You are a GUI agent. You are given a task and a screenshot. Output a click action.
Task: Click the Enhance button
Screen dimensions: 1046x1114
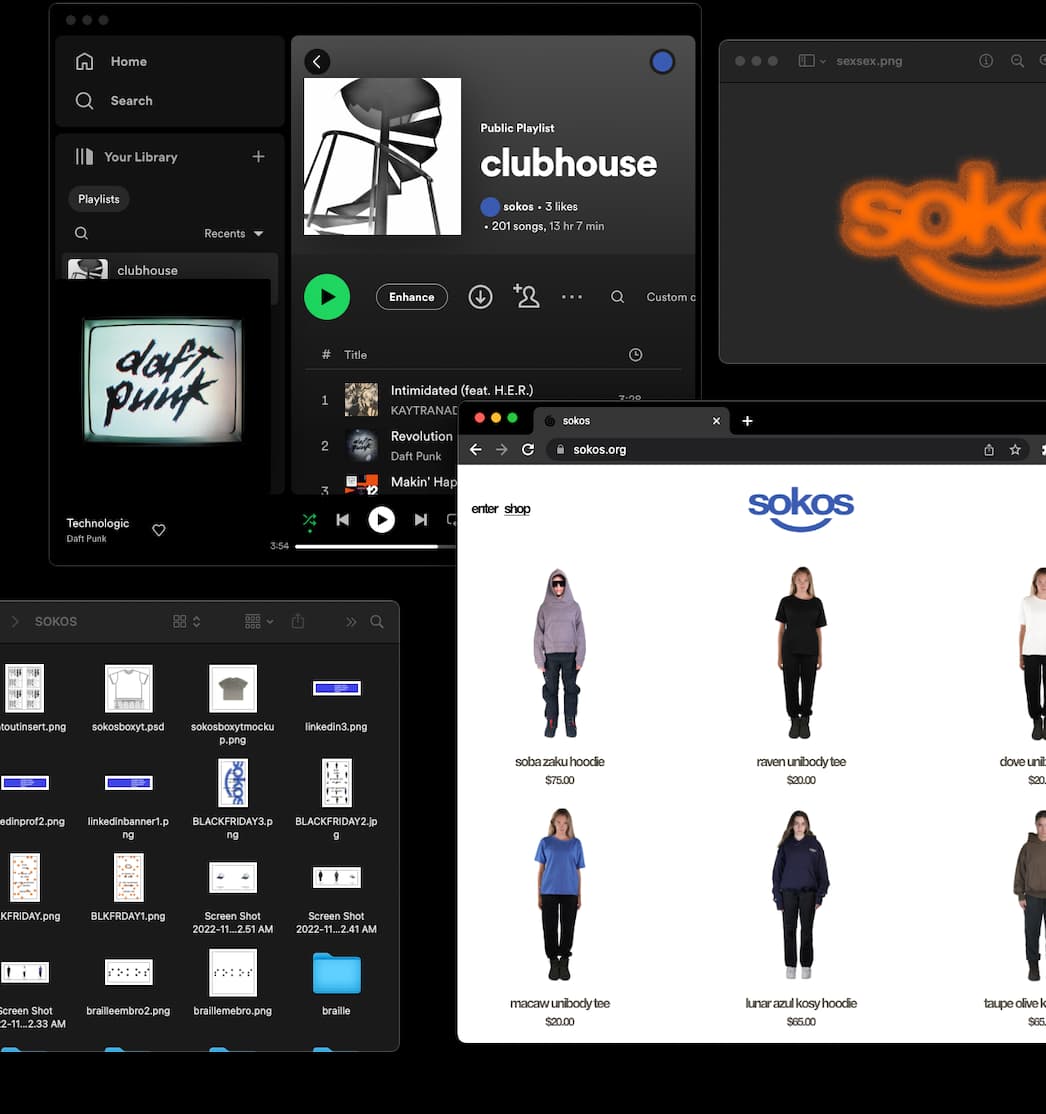[x=411, y=297]
